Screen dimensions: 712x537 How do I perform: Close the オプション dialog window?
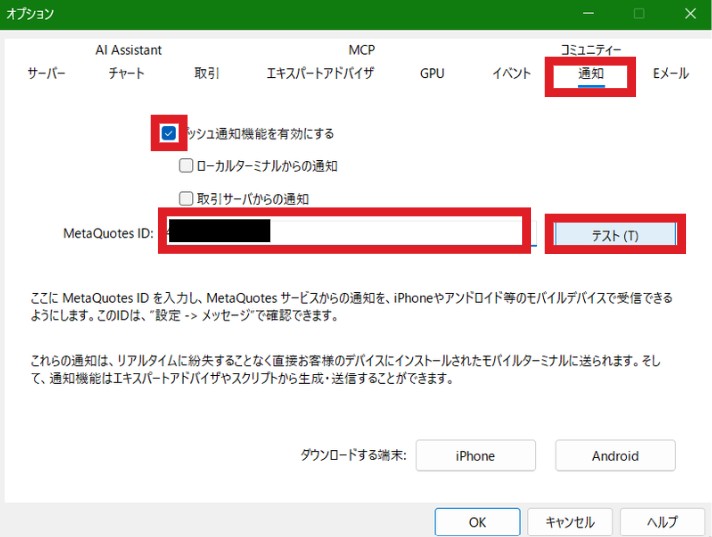pos(690,14)
